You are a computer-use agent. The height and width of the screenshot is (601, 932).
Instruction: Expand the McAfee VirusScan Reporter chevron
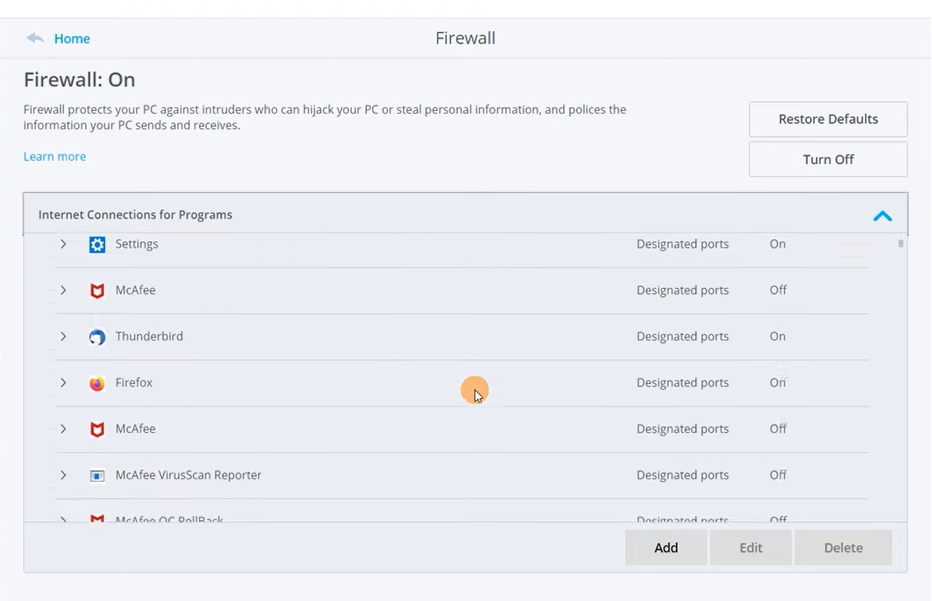click(x=63, y=475)
